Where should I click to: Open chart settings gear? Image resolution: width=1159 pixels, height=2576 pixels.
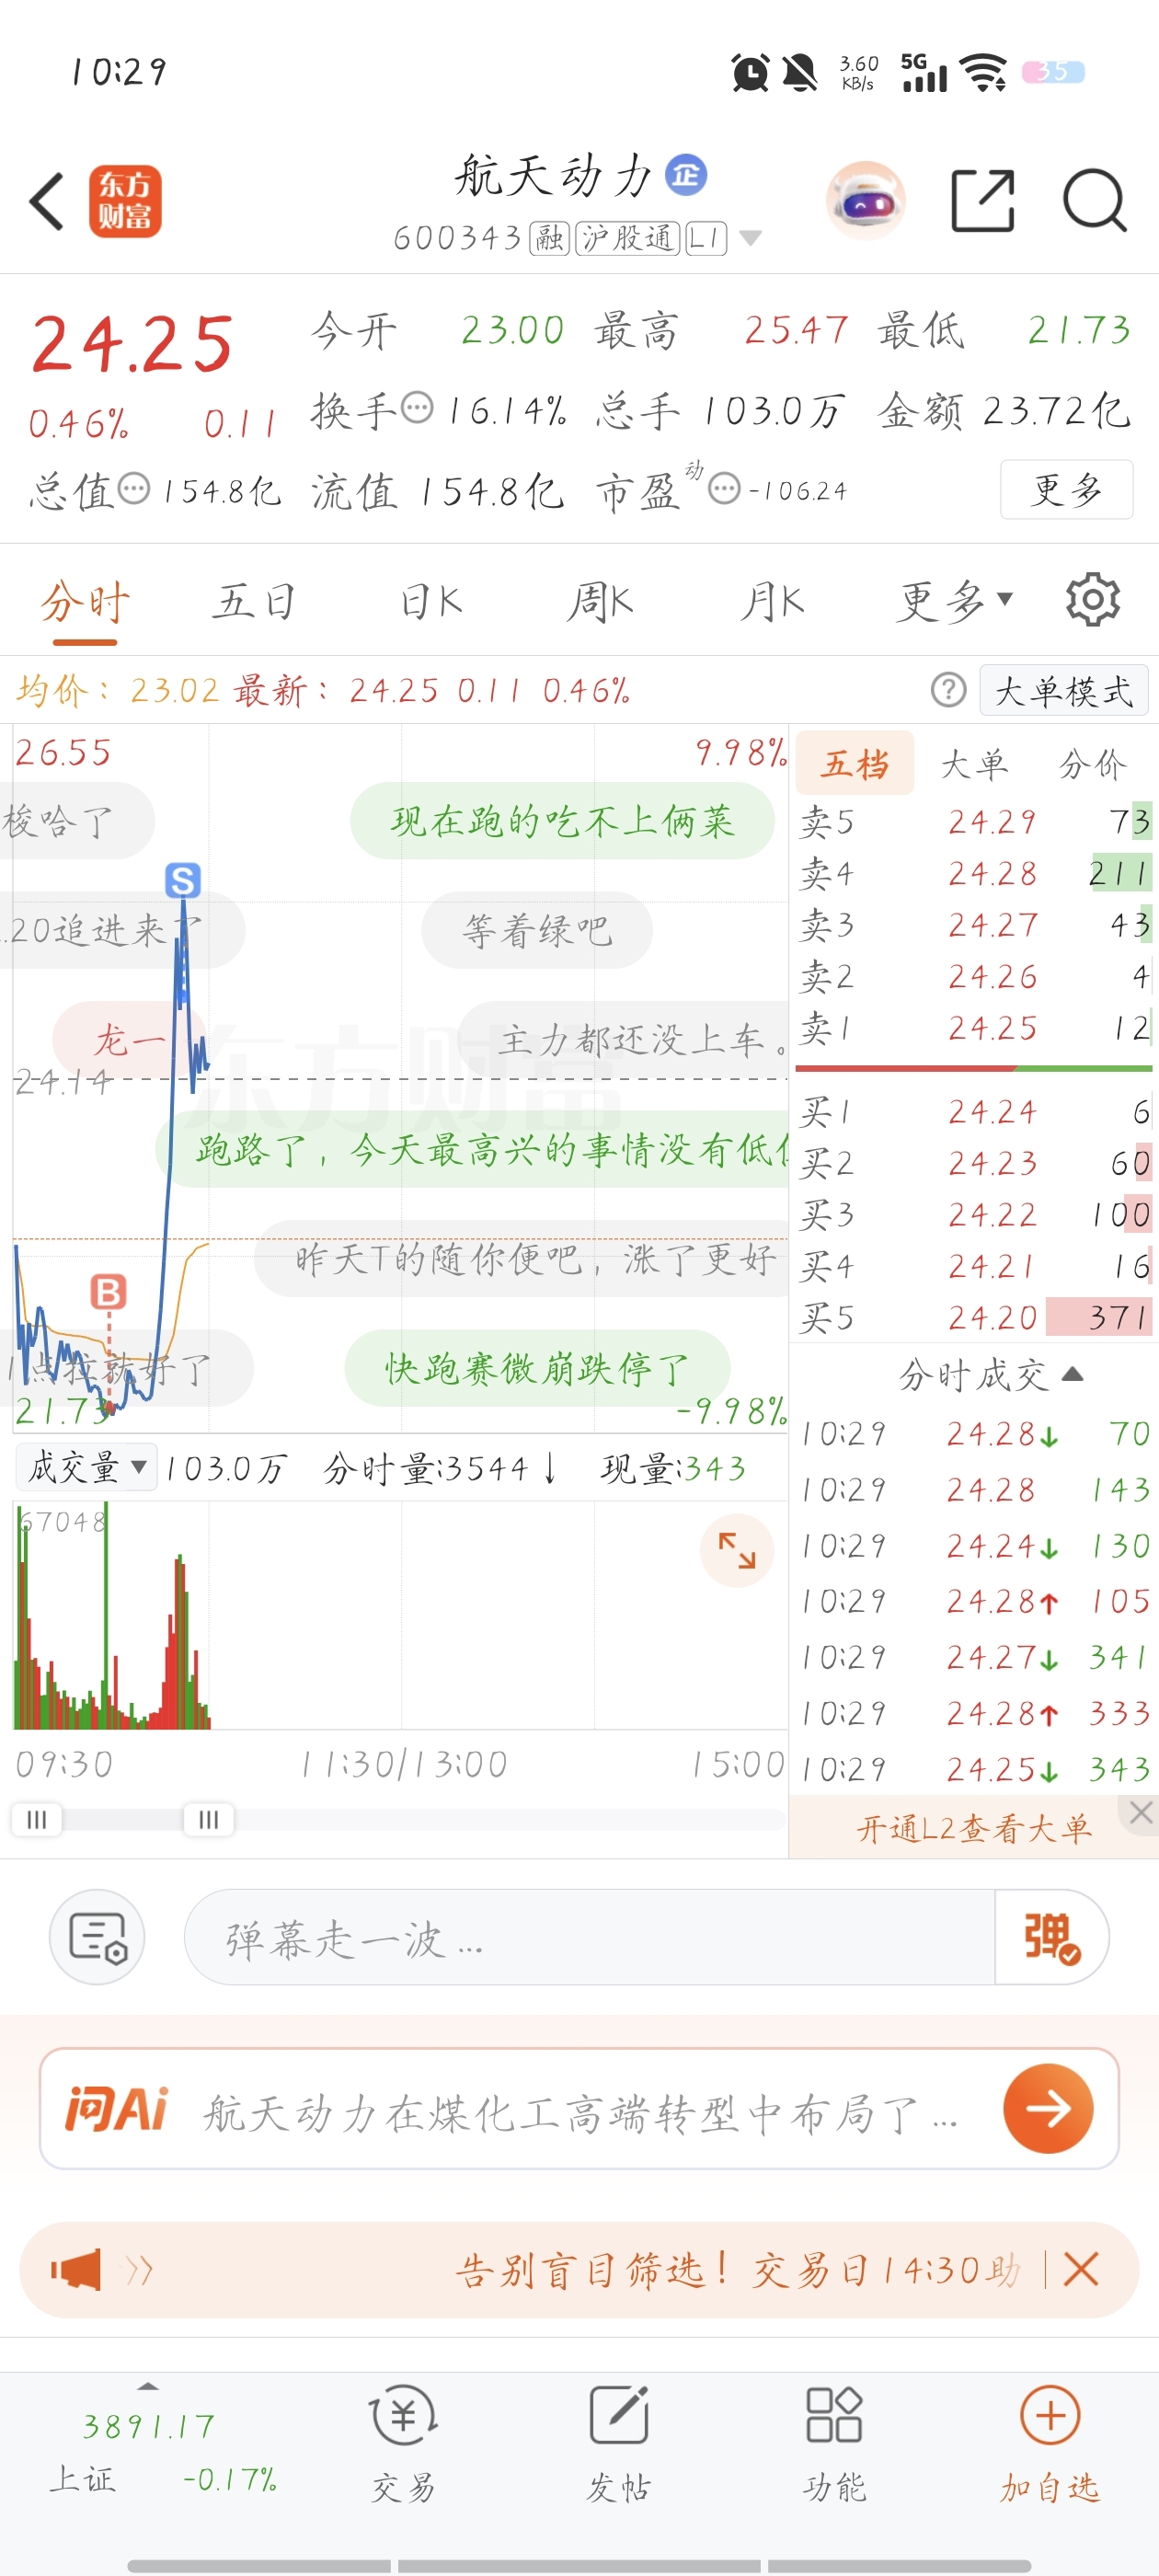point(1092,600)
